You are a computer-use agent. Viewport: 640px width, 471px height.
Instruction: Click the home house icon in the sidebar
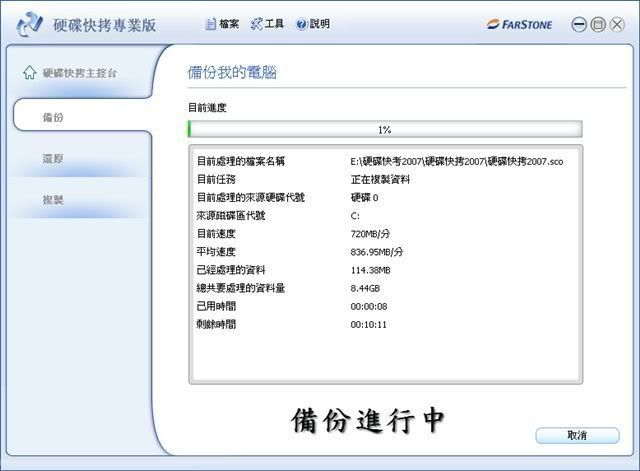[x=30, y=73]
